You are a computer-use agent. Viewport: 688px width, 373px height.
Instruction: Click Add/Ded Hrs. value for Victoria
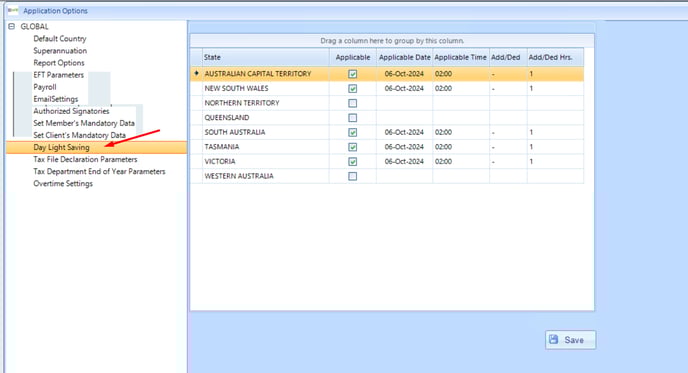click(555, 161)
